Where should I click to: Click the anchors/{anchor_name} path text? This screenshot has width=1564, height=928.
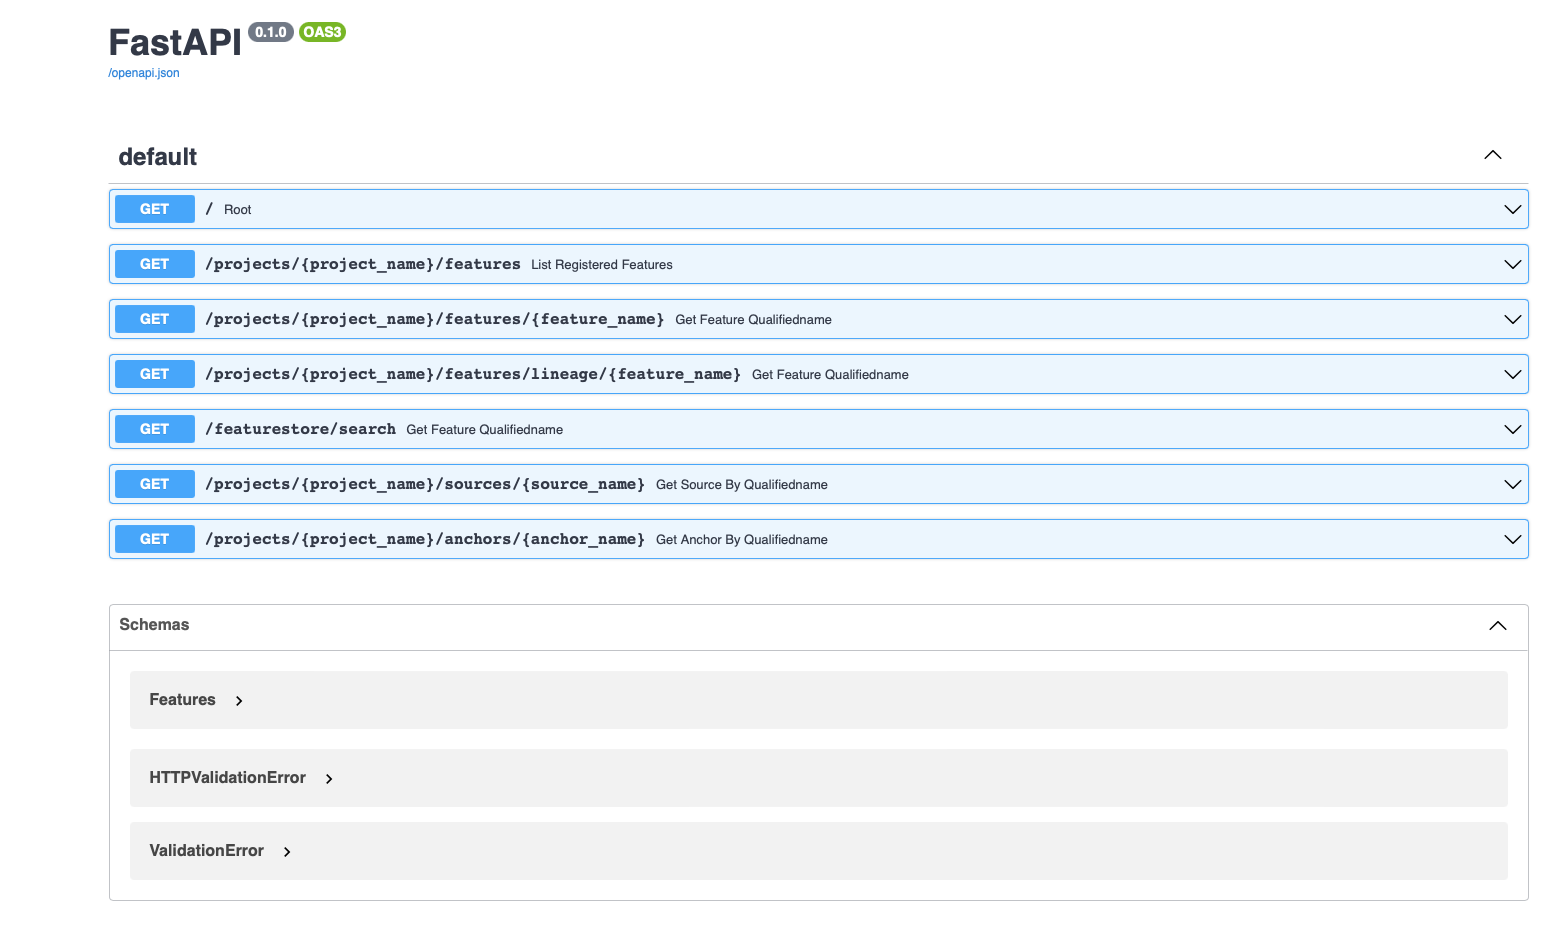coord(425,539)
